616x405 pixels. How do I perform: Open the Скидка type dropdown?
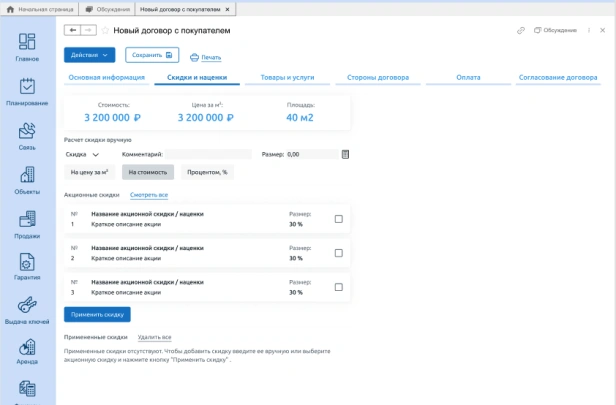[83, 155]
